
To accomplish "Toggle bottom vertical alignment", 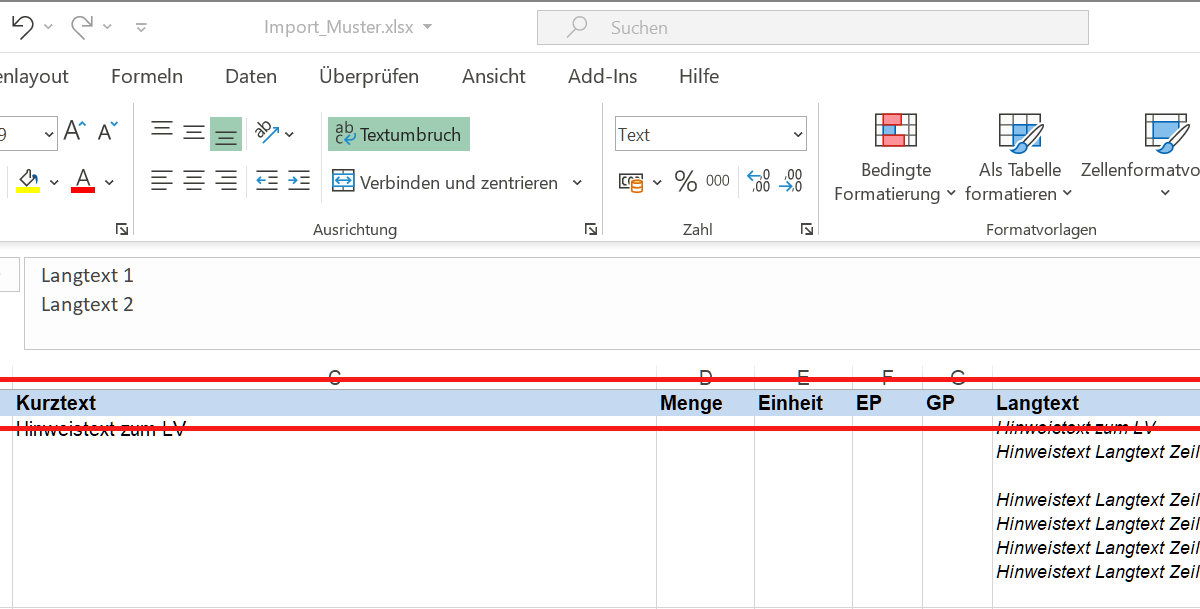I will pos(226,134).
